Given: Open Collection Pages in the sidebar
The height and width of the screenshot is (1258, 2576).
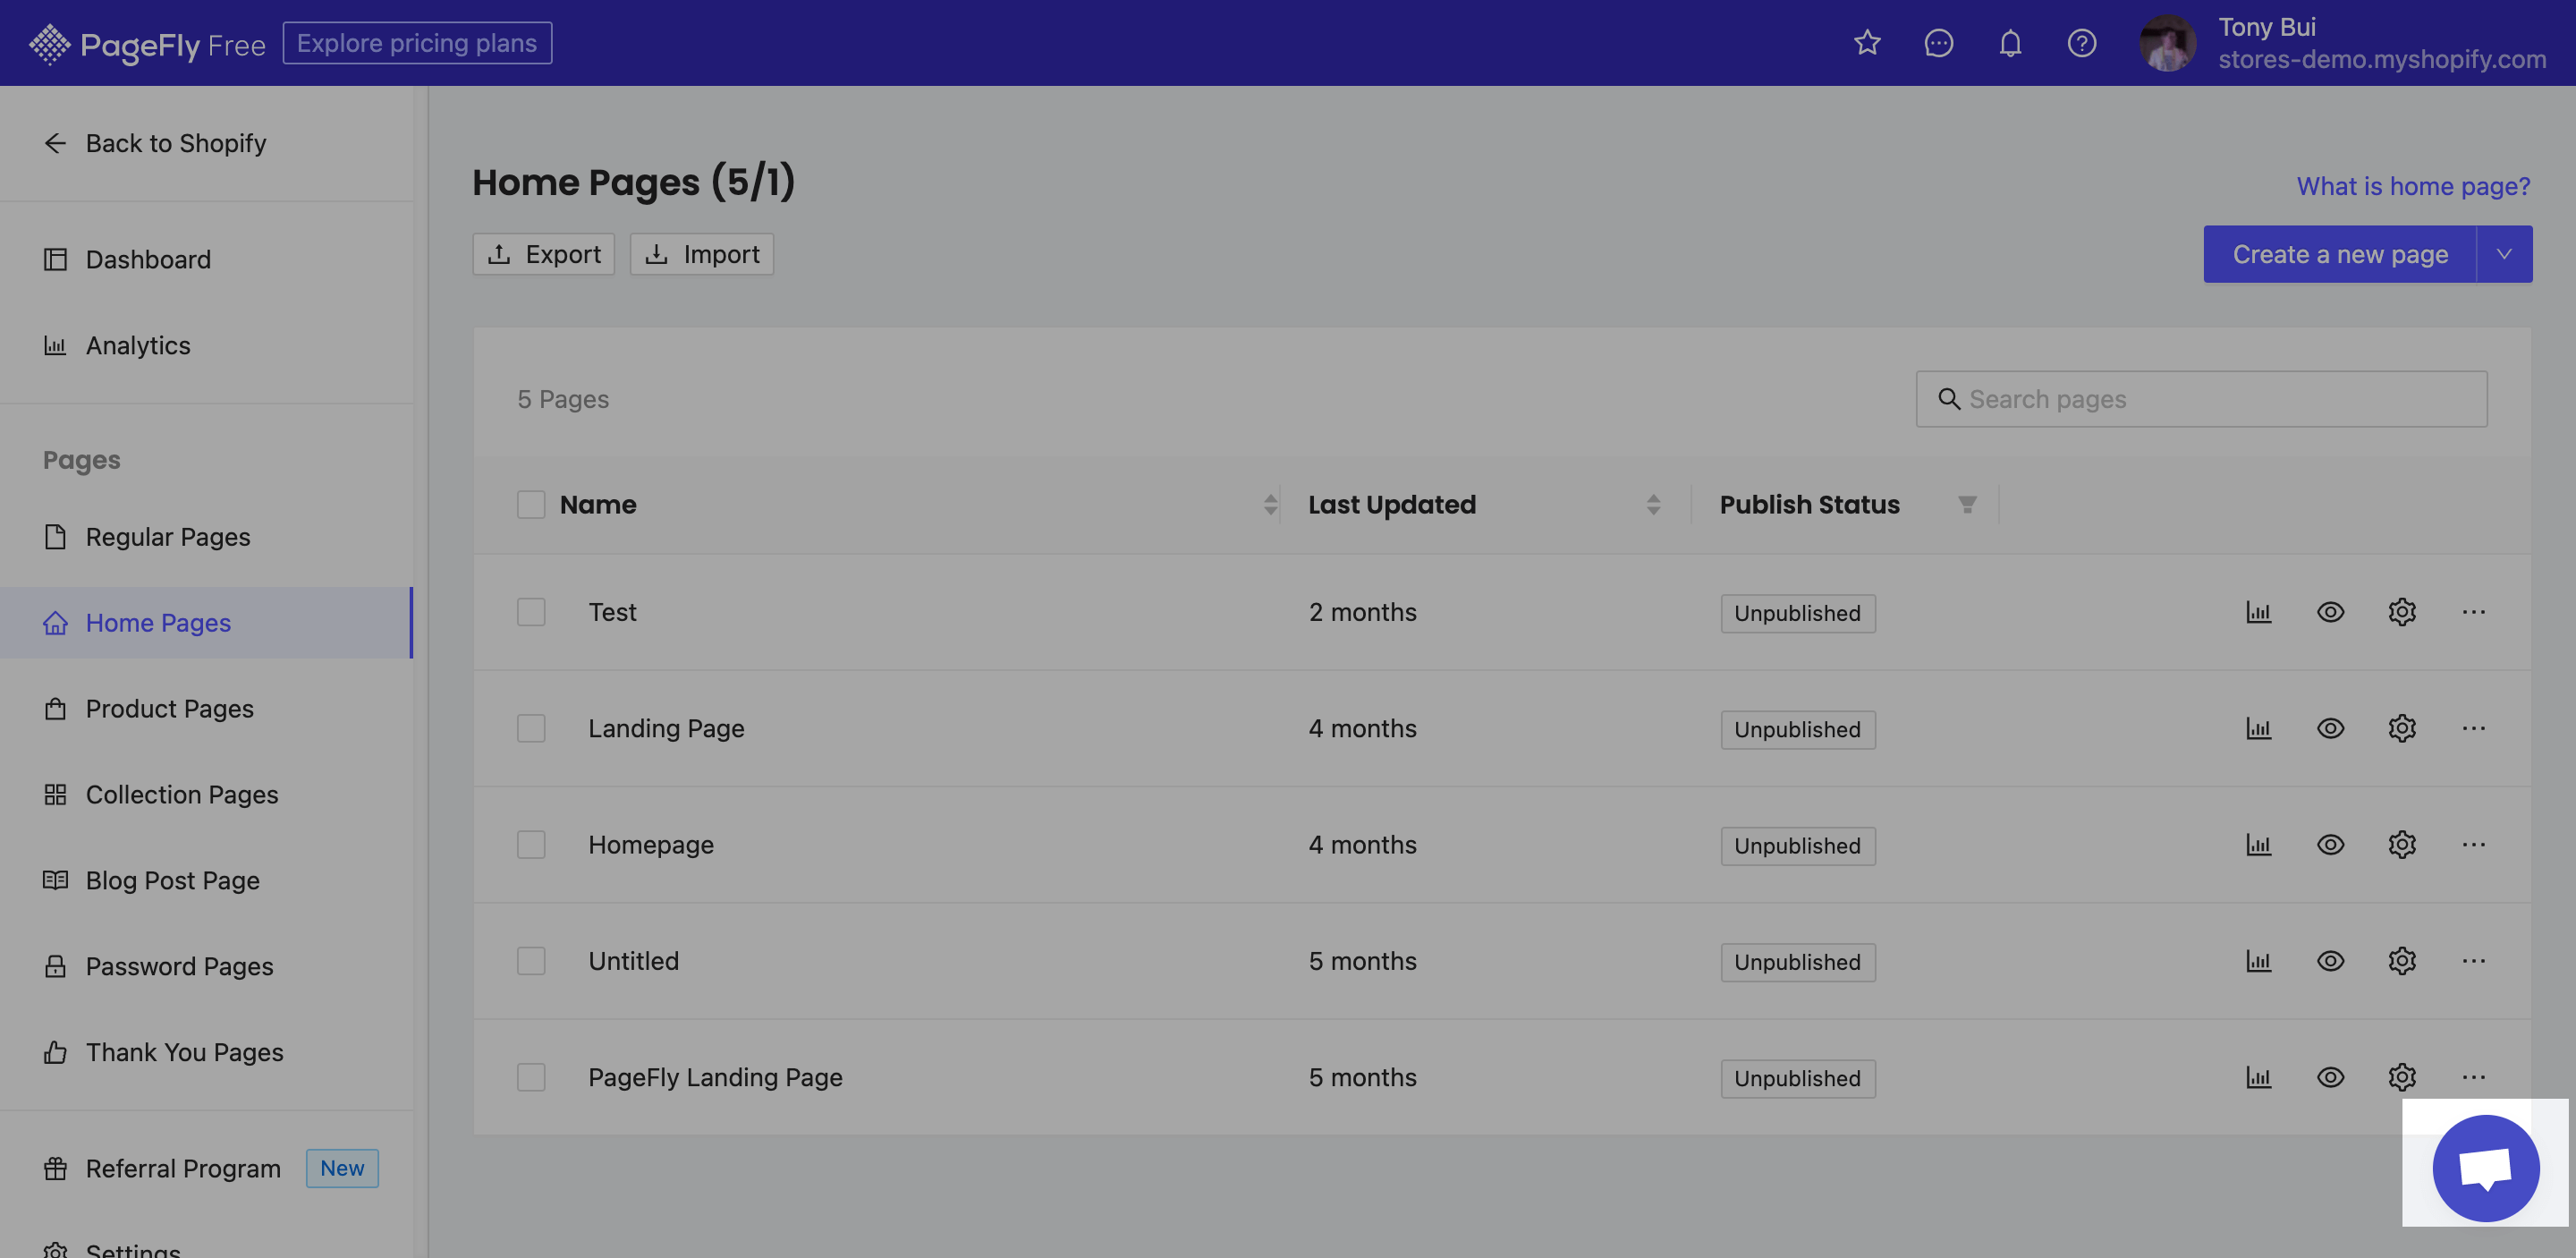Looking at the screenshot, I should [x=207, y=795].
